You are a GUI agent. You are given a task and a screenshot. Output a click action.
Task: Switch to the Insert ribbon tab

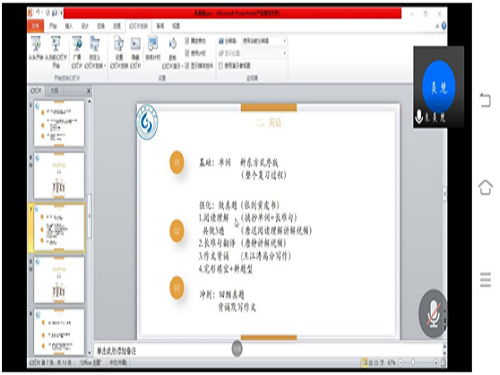click(x=69, y=26)
